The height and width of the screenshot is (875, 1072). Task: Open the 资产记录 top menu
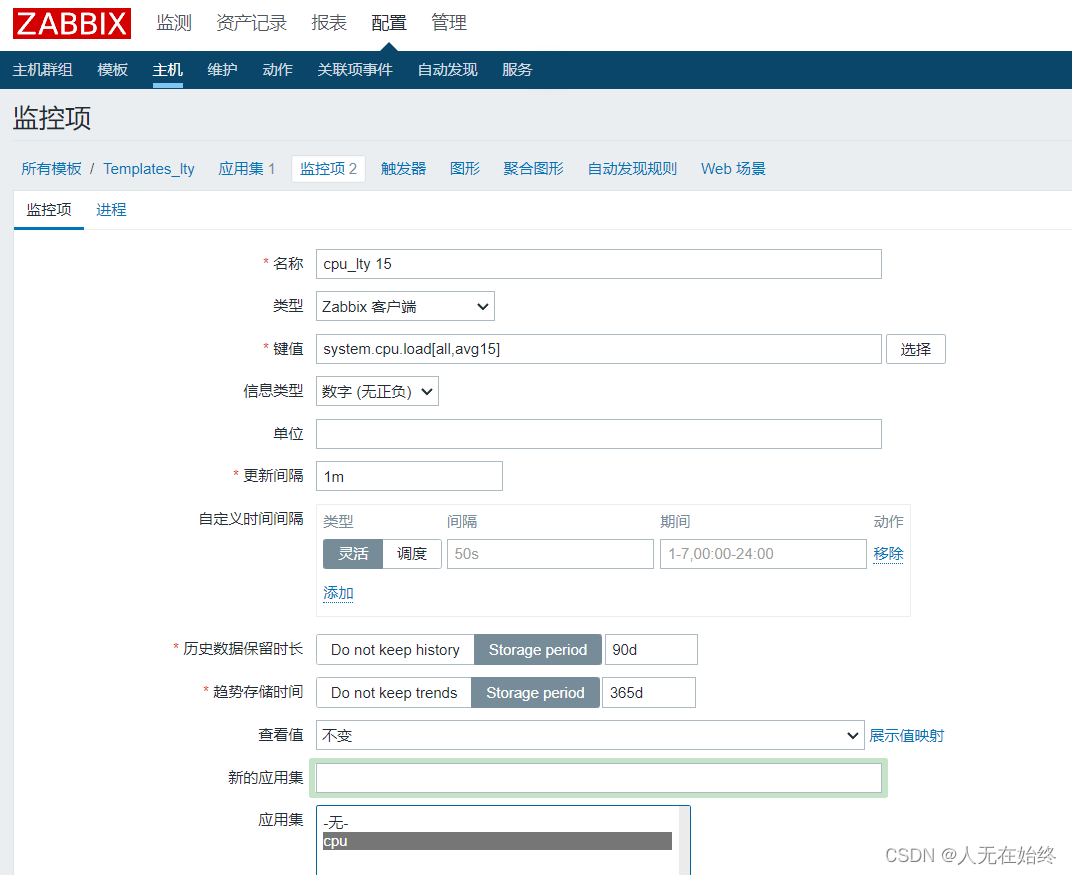[x=251, y=23]
